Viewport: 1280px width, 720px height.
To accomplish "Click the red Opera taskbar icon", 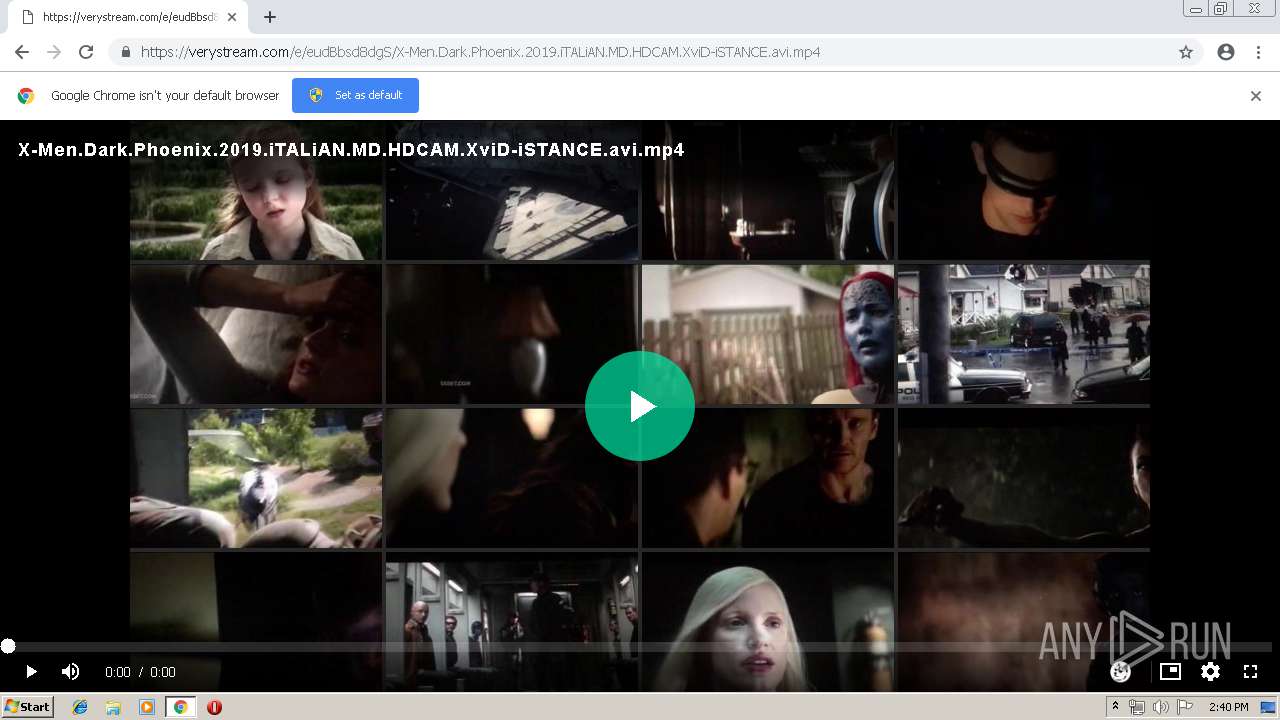I will [x=214, y=707].
